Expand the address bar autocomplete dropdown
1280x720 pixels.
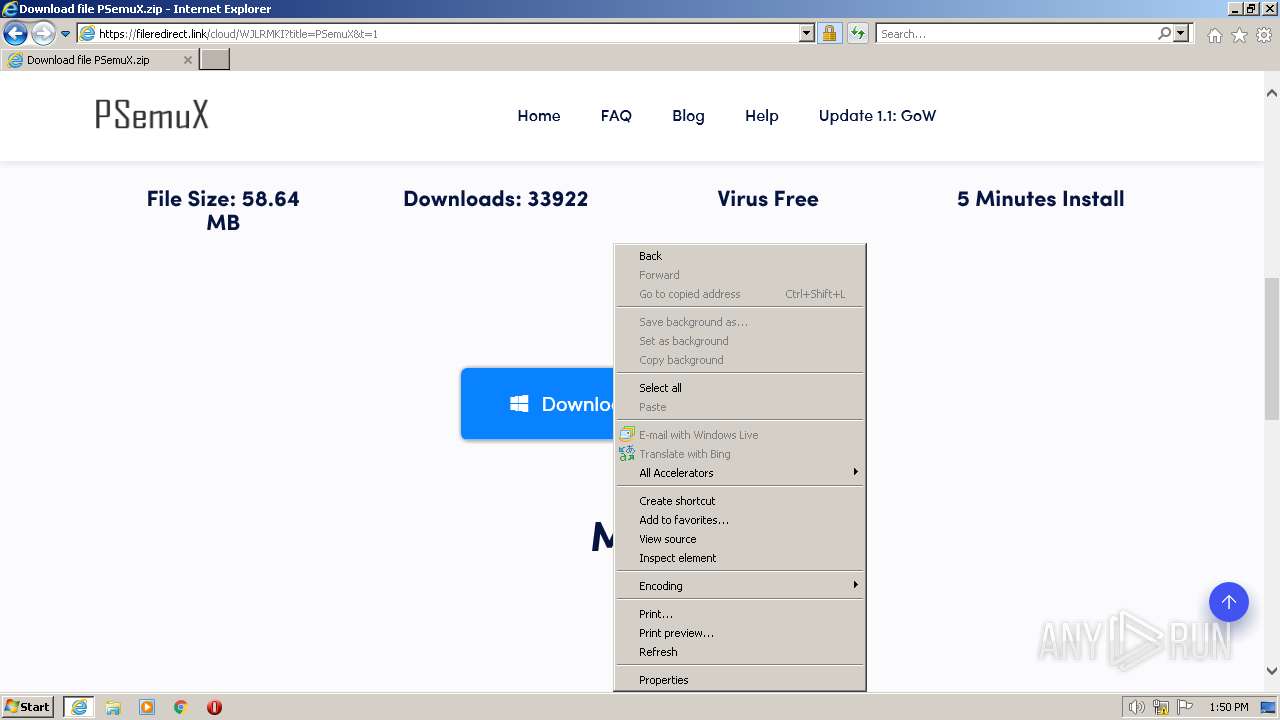click(x=807, y=33)
